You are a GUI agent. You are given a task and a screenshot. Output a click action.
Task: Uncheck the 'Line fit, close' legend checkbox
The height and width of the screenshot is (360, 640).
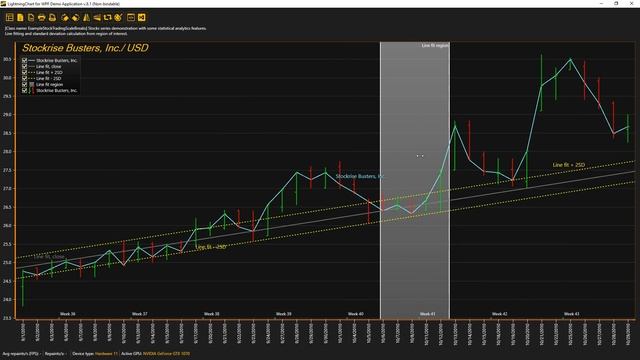(x=24, y=66)
